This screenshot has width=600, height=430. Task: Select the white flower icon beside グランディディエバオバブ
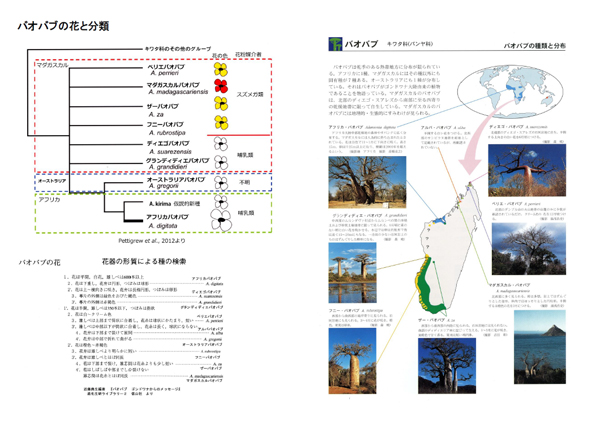(221, 163)
